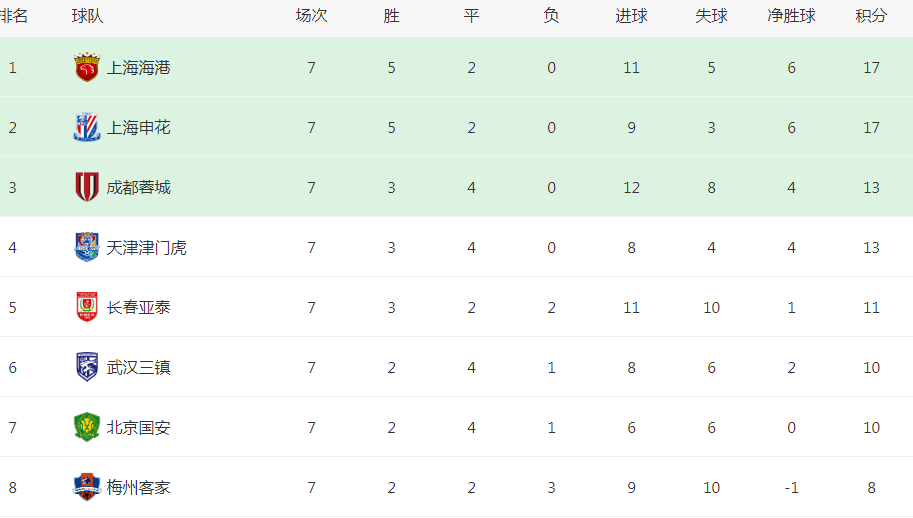Click the 场次 column header
Image resolution: width=913 pixels, height=518 pixels.
pyautogui.click(x=312, y=16)
